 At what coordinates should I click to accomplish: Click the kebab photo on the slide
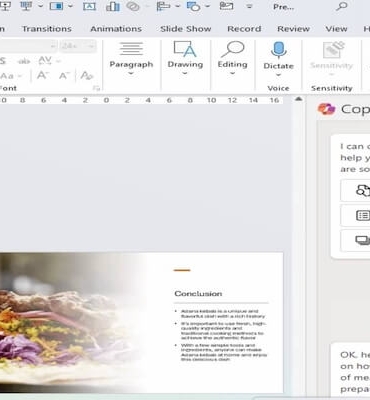(72, 322)
